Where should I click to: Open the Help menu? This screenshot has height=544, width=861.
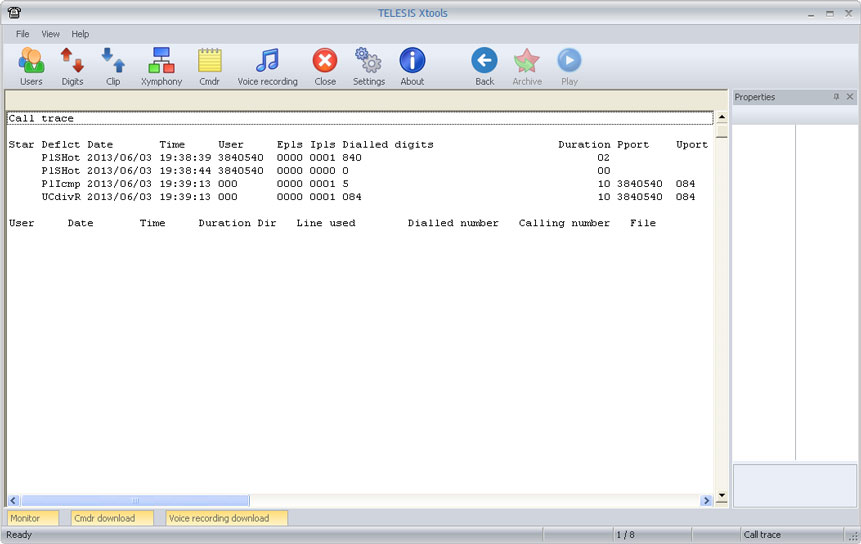(x=80, y=34)
